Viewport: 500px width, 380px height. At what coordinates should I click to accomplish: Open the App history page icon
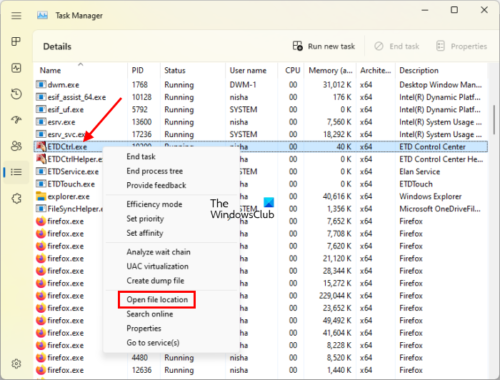[16, 94]
